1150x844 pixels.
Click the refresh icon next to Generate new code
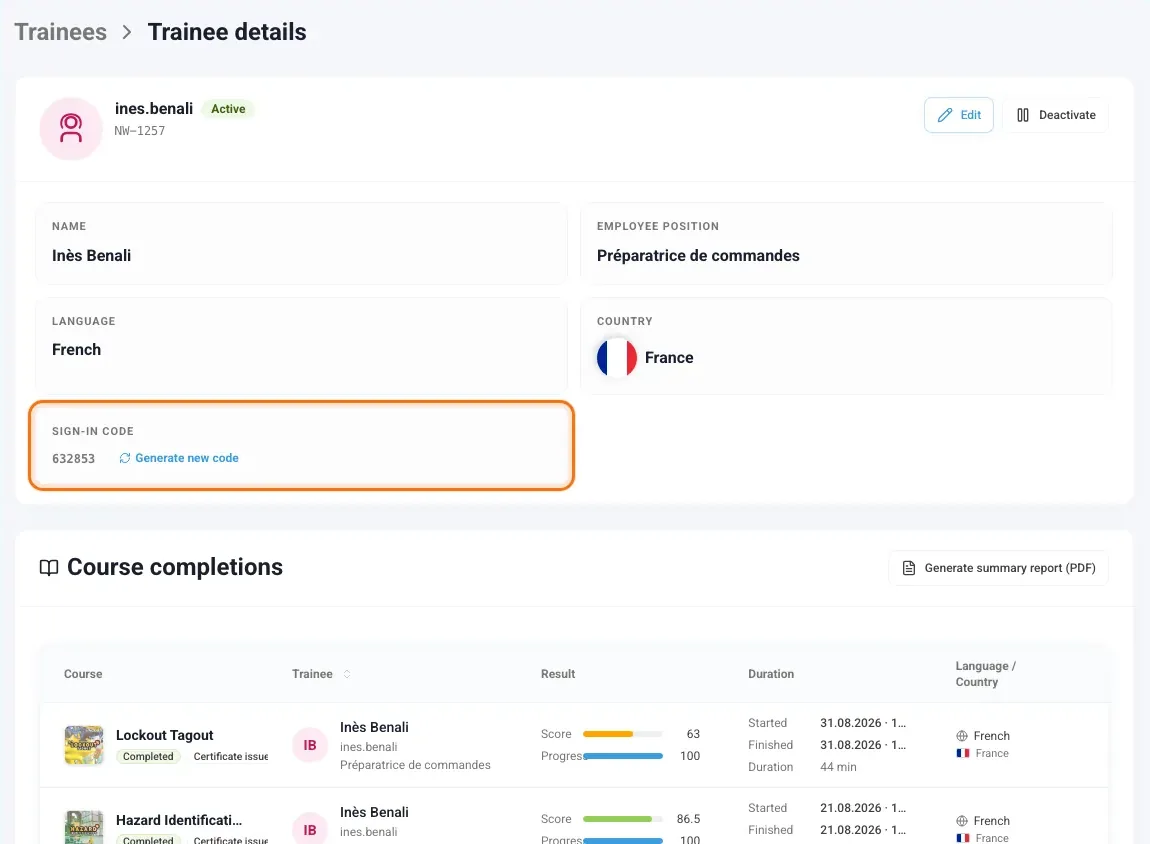tap(125, 458)
